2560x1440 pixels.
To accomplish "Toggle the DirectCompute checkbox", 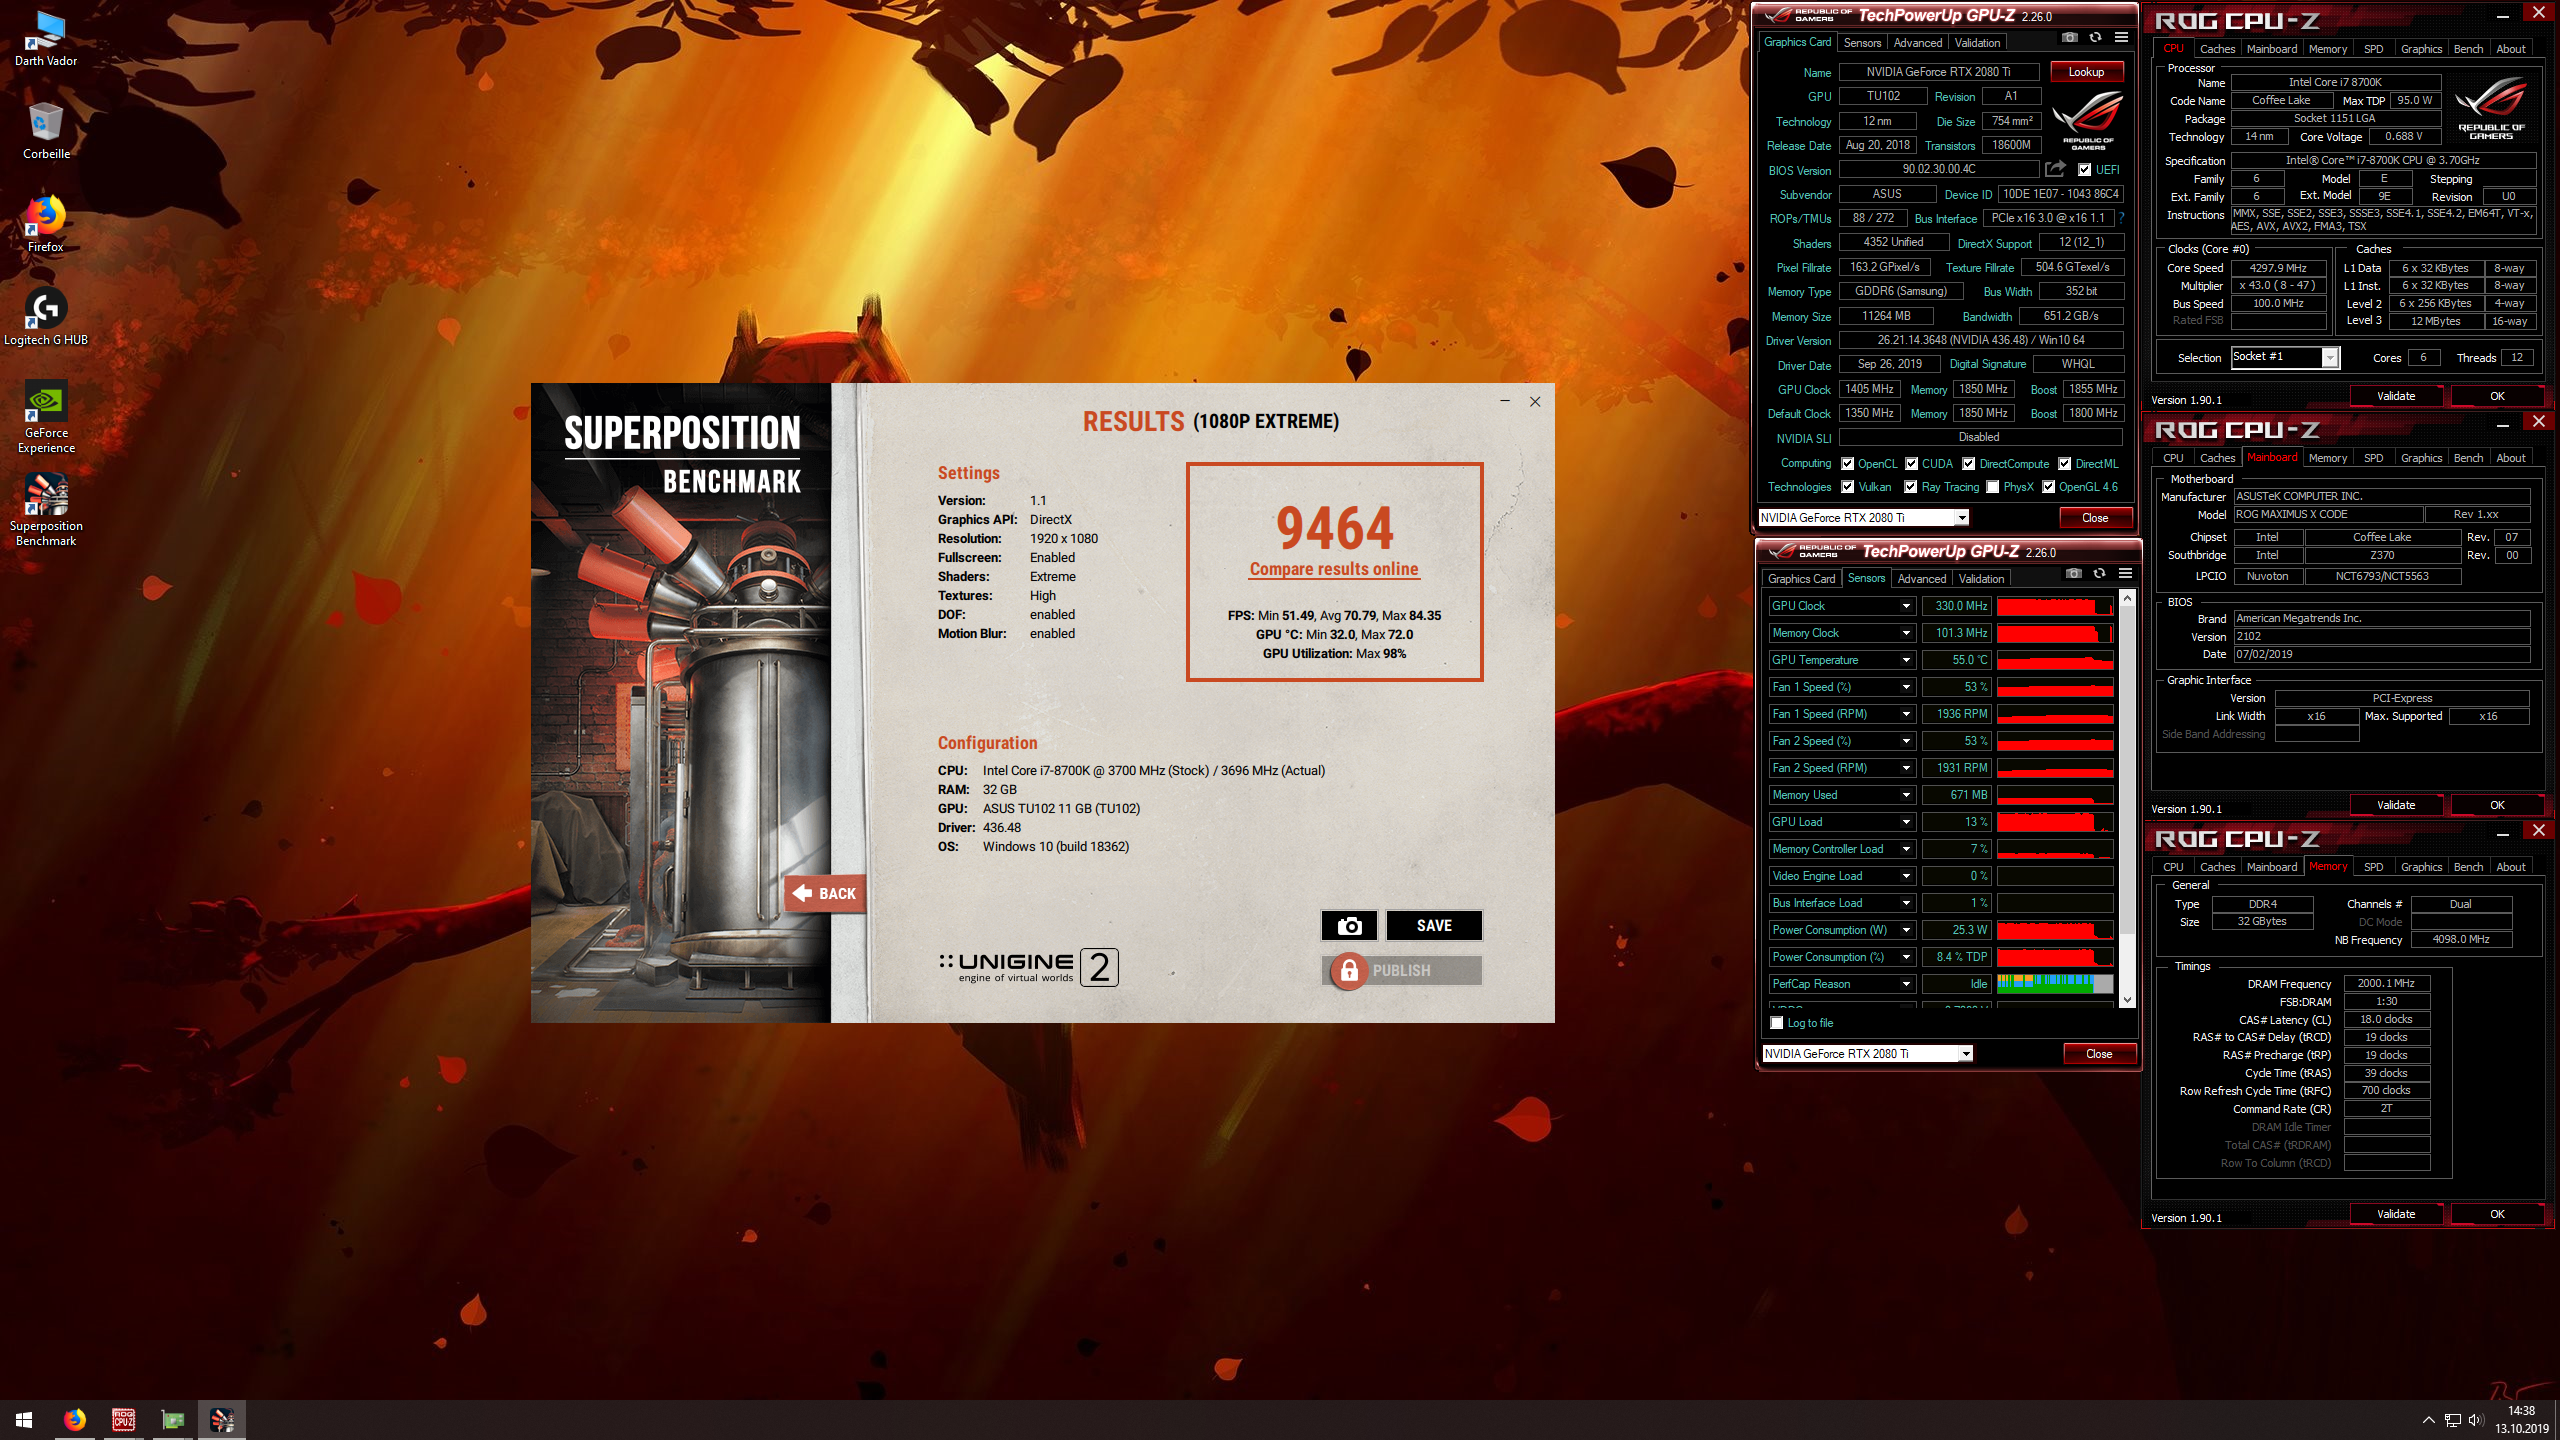I will (x=1968, y=464).
